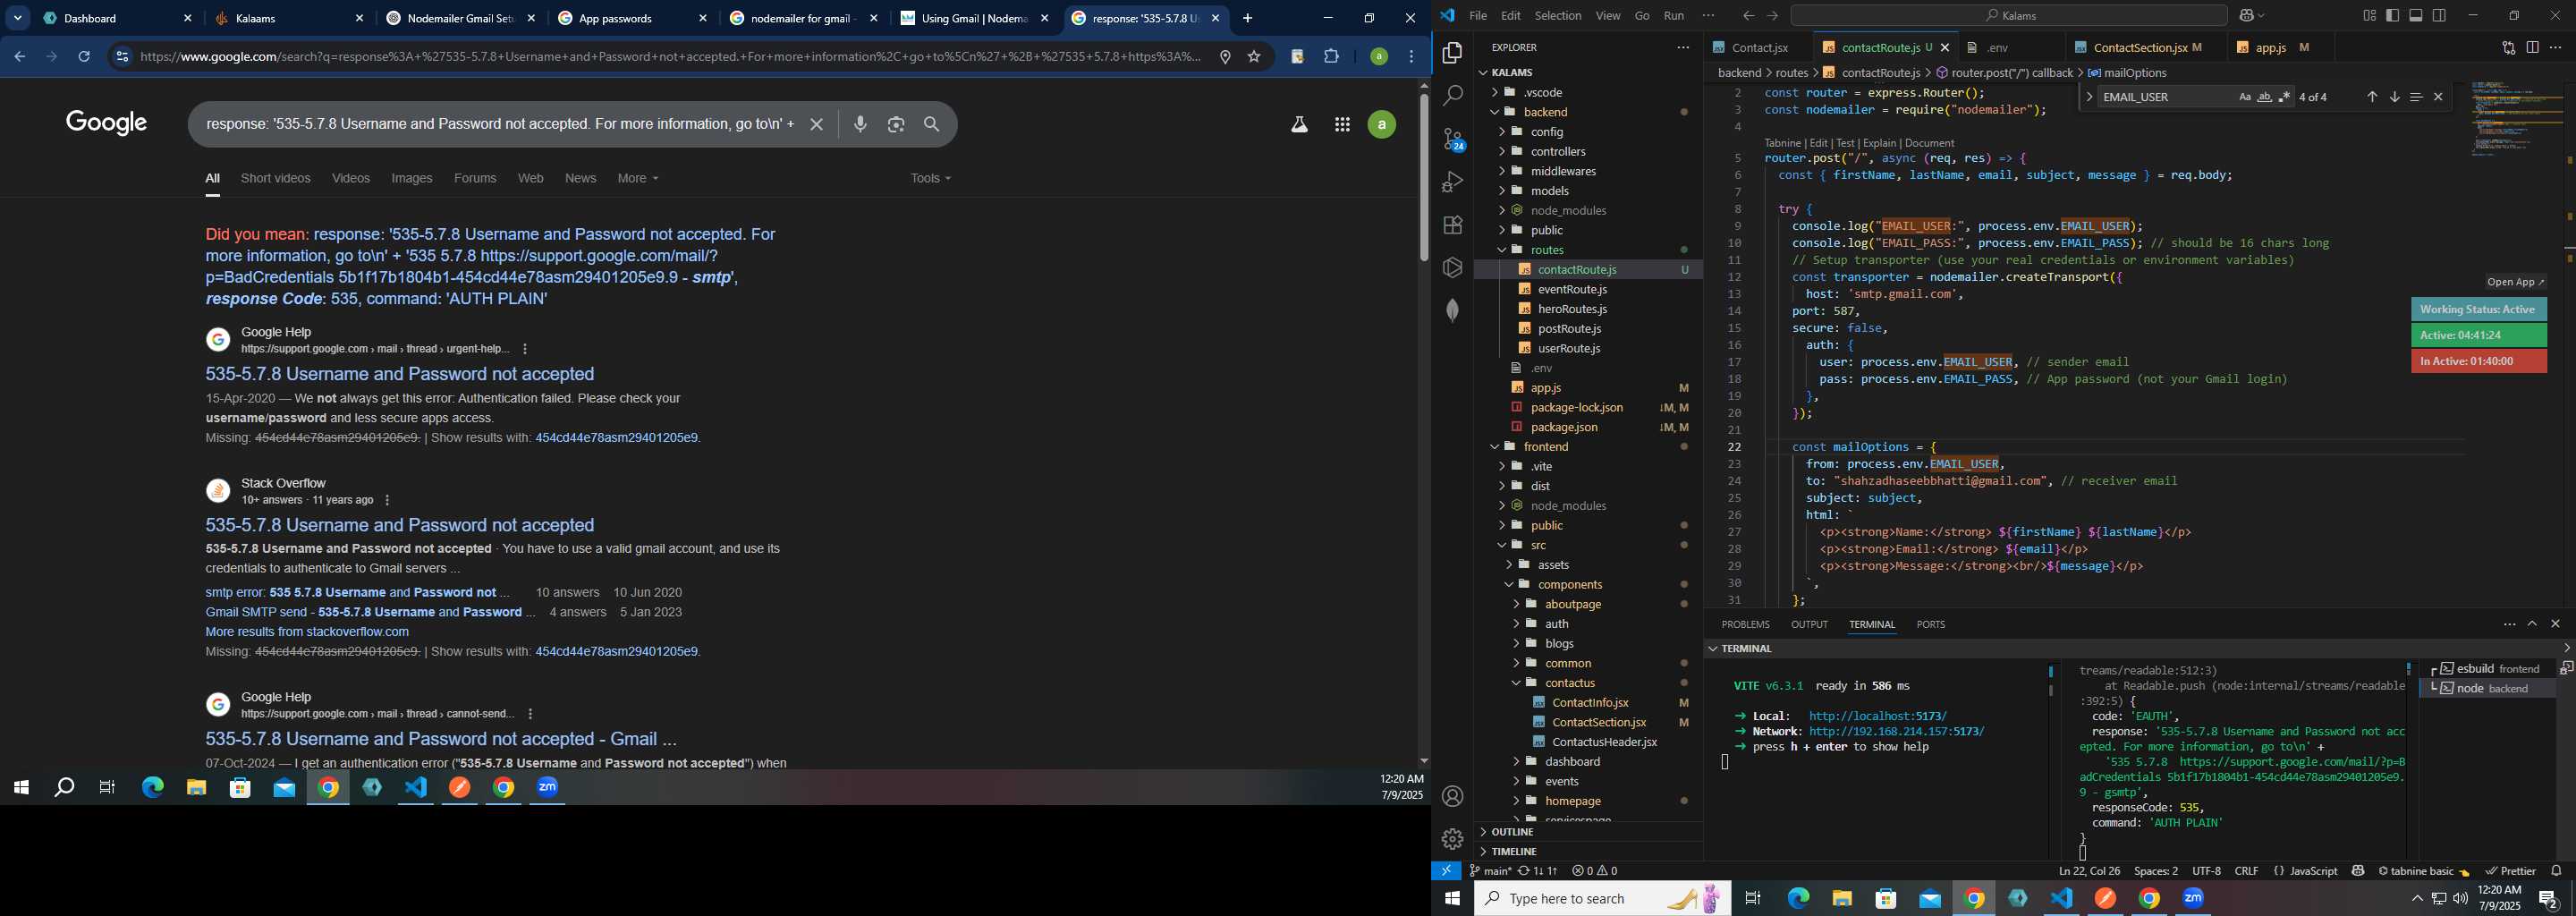Switch to OUTPUT panel tab
The width and height of the screenshot is (2576, 916).
[x=1809, y=624]
